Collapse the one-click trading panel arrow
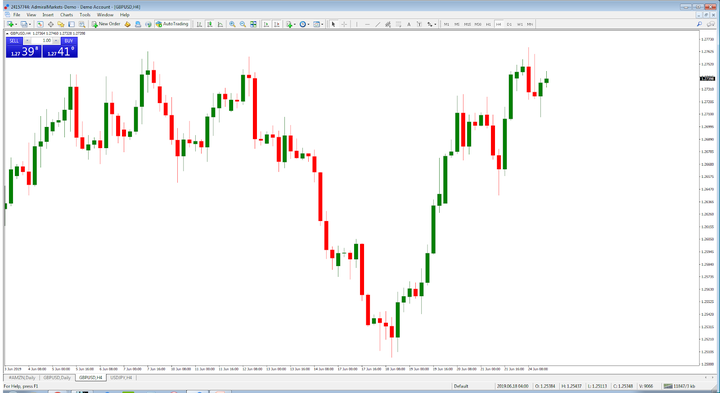 click(x=7, y=34)
